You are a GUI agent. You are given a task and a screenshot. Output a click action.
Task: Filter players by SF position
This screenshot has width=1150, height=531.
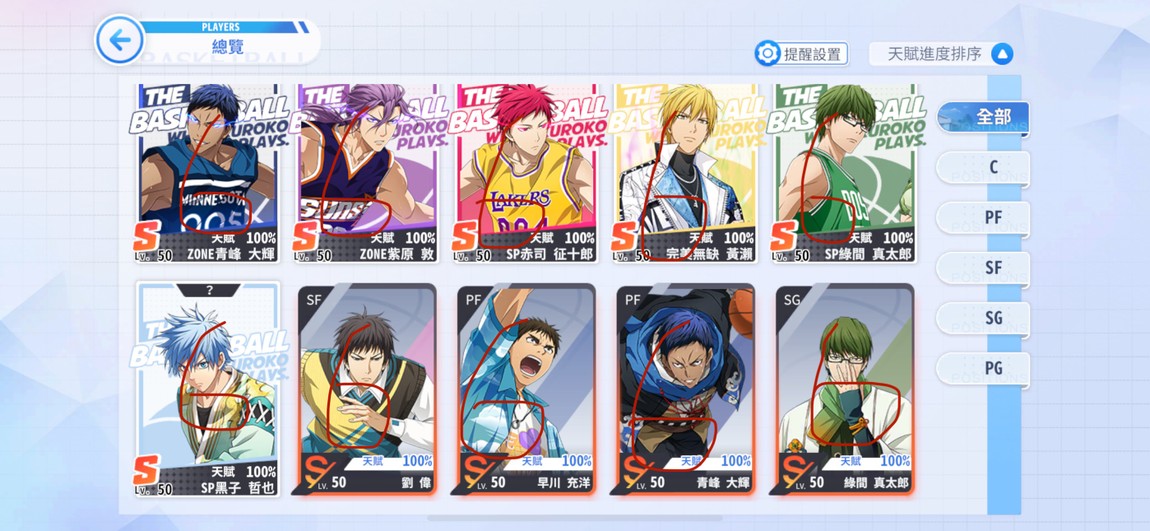983,268
